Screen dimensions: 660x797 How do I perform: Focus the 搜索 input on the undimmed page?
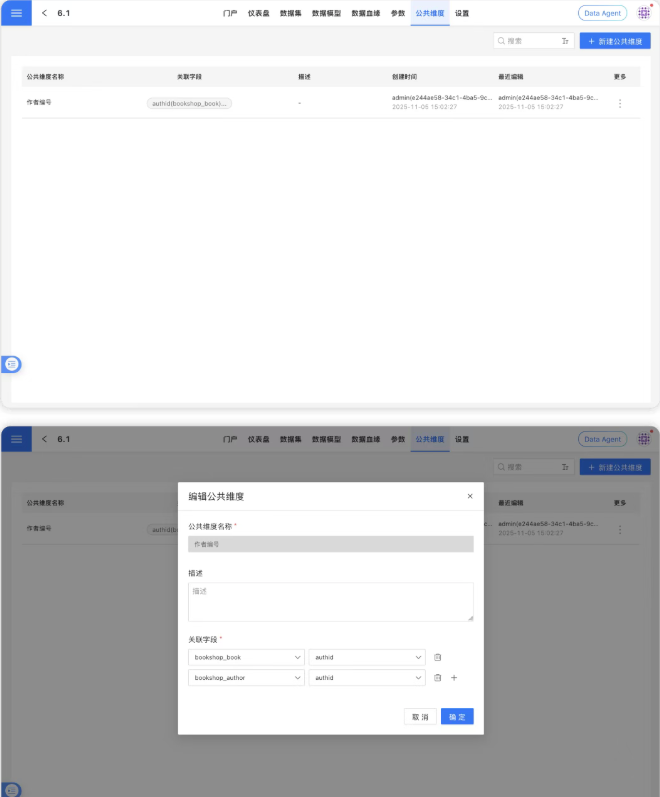tap(533, 41)
